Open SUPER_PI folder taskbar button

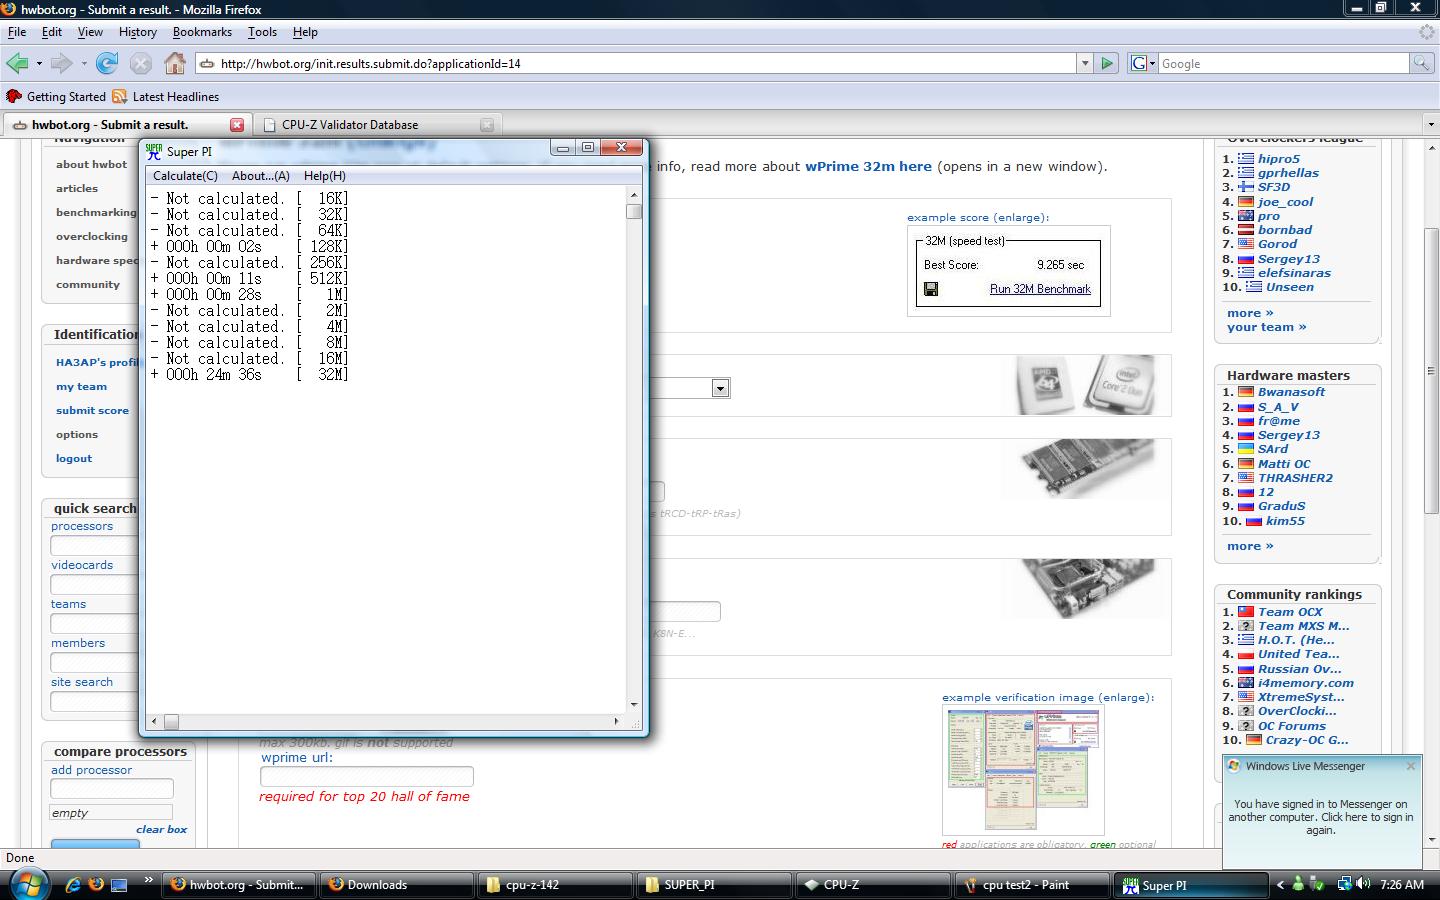click(x=713, y=885)
